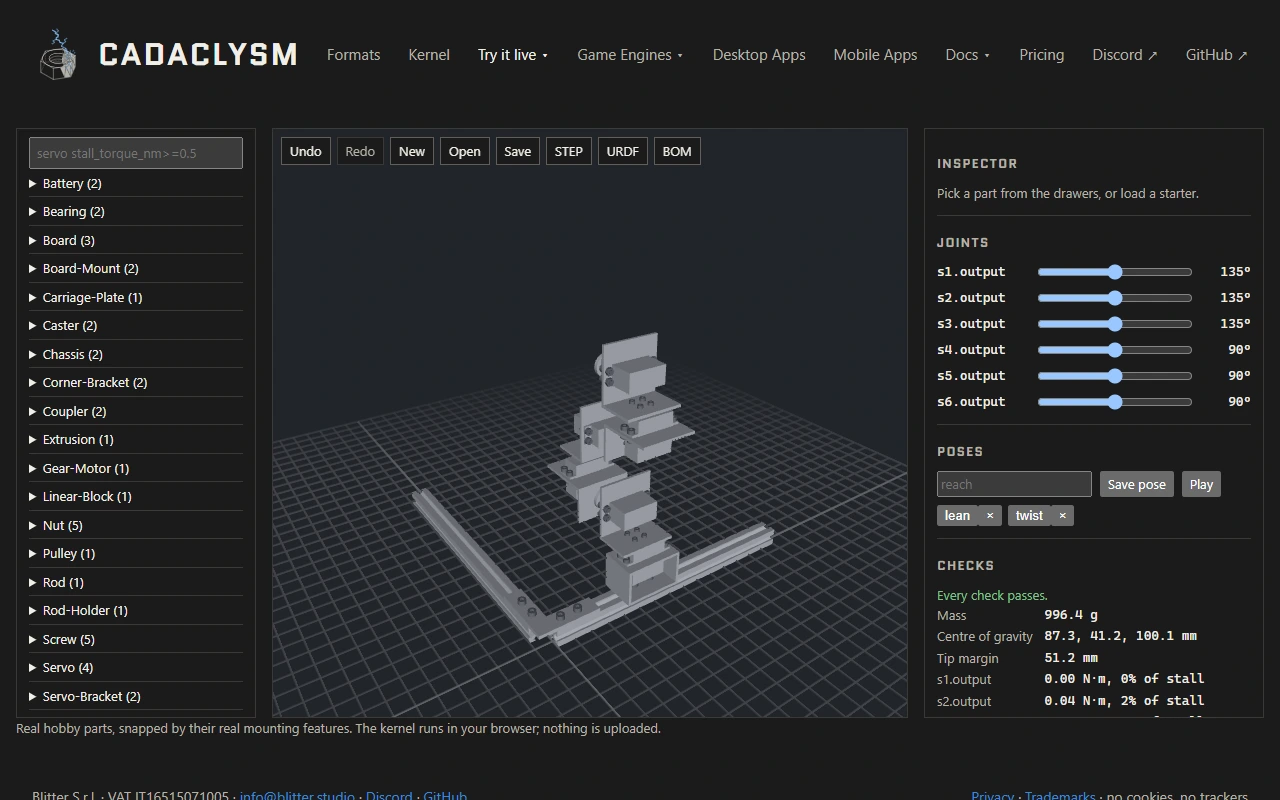
Task: Expand the Coupler (2) drawer
Action: point(136,412)
